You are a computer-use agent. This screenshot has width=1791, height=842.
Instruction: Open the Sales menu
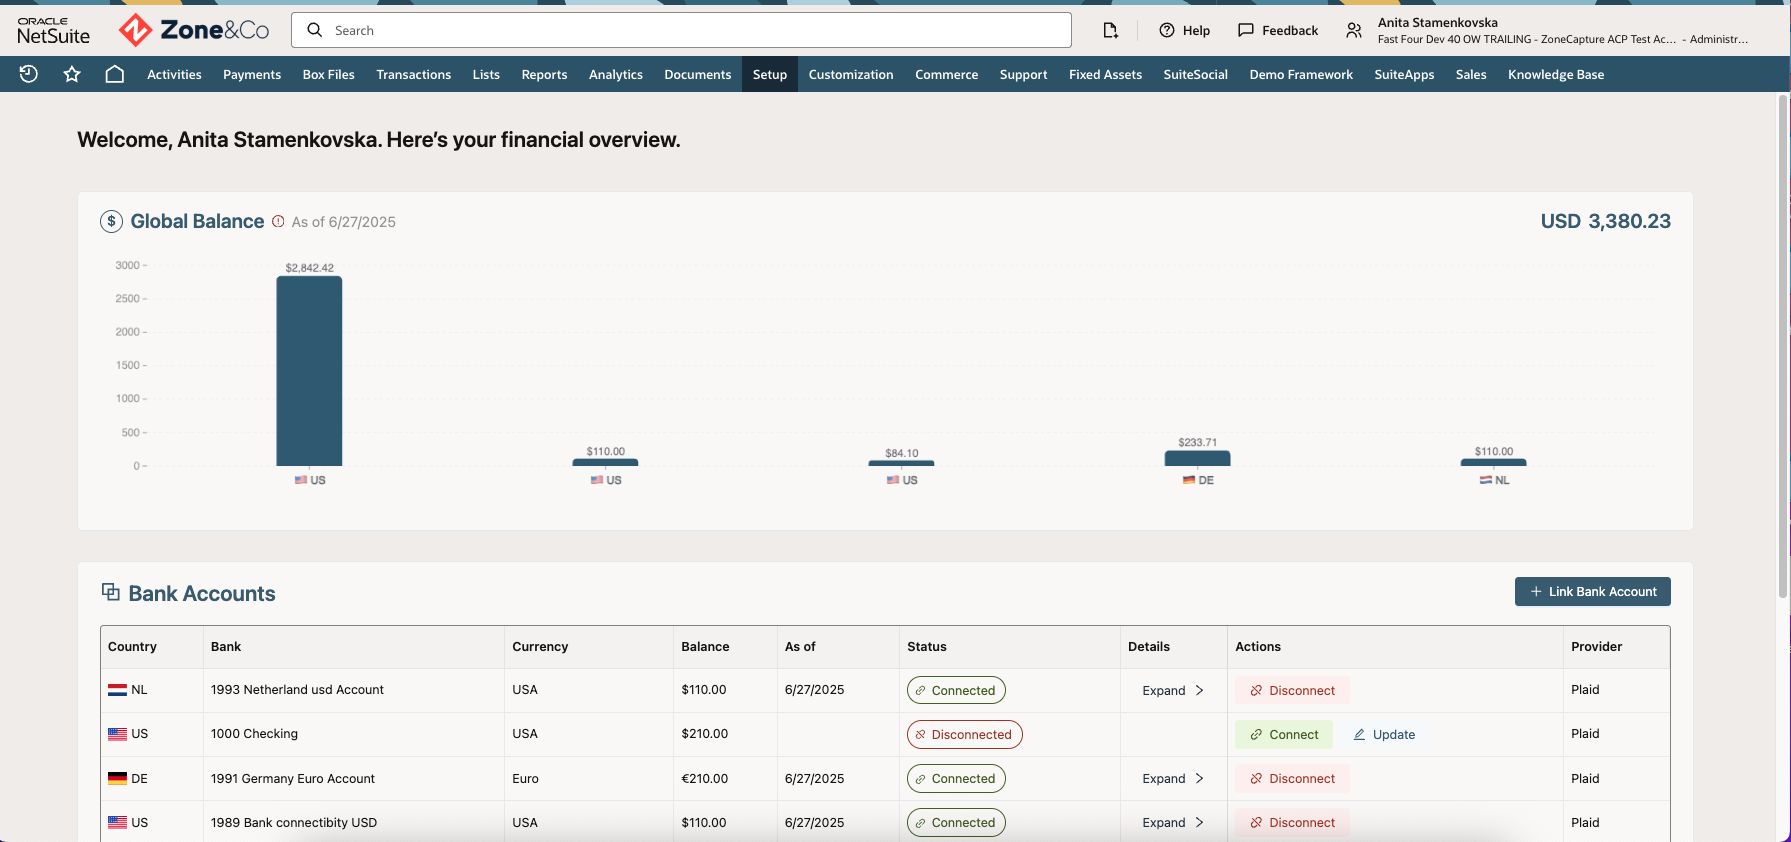pyautogui.click(x=1471, y=74)
